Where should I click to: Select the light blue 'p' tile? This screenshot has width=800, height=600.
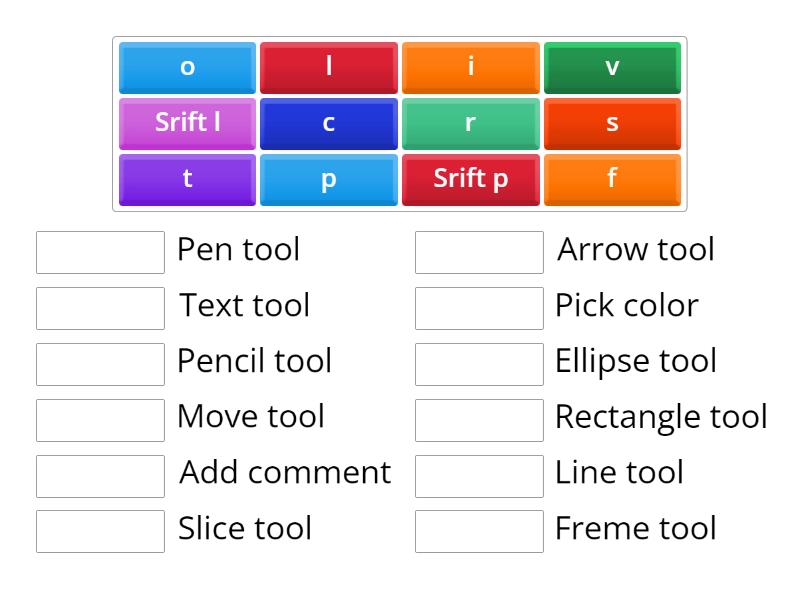click(328, 179)
